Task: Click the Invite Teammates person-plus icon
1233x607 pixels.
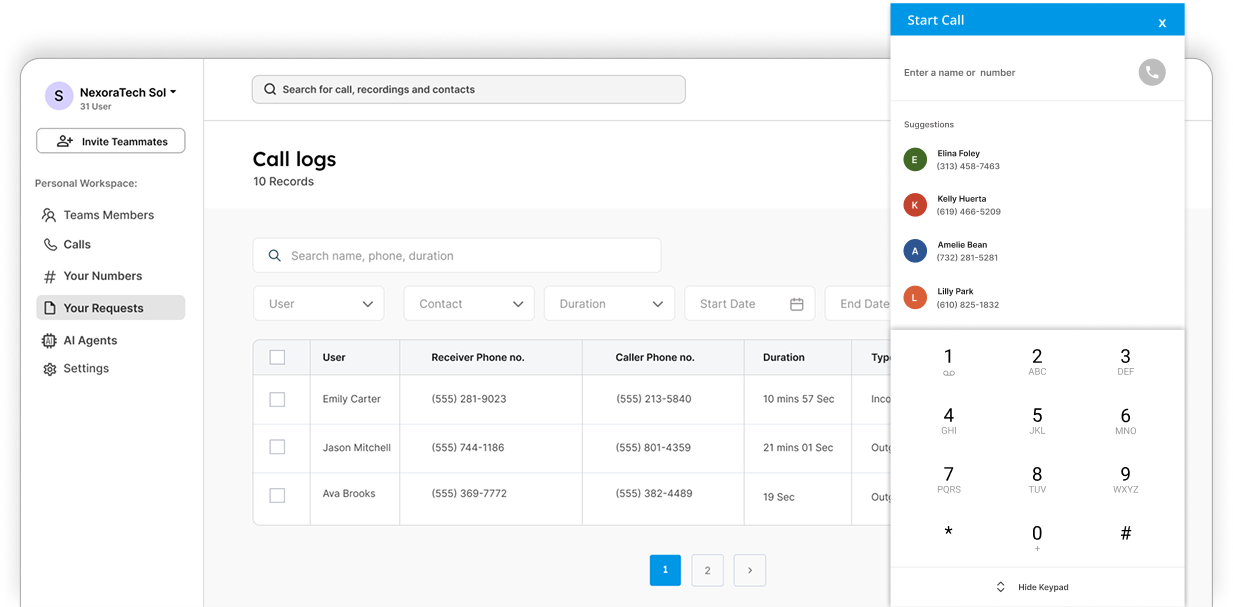Action: [65, 141]
